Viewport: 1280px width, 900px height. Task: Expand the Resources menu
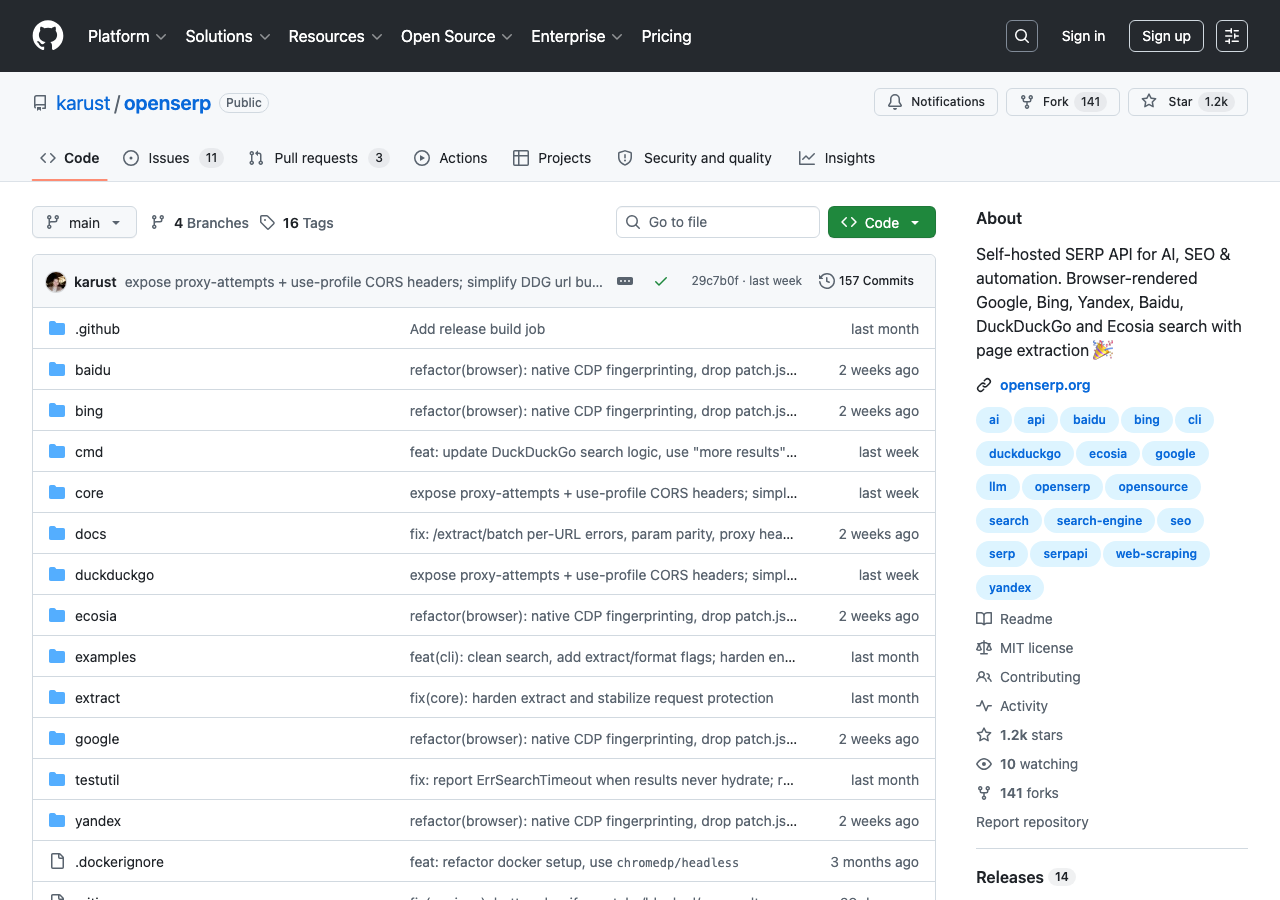point(336,36)
